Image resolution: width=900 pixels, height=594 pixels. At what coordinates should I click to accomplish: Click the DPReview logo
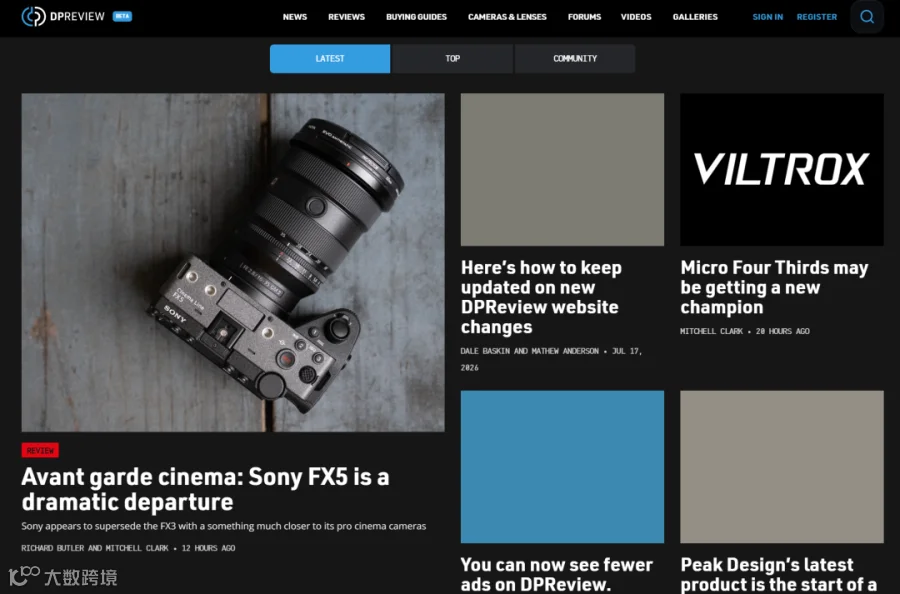tap(63, 17)
